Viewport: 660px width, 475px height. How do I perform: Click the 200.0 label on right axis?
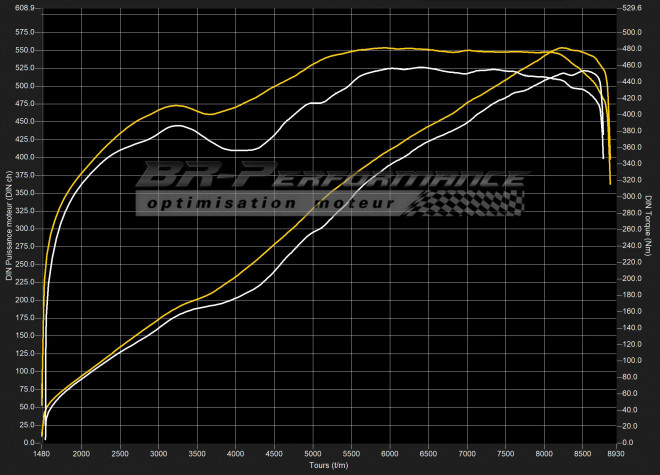628,278
